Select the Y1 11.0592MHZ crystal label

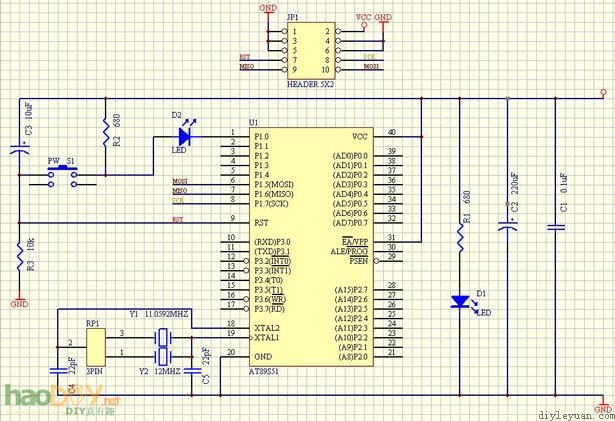[x=162, y=313]
